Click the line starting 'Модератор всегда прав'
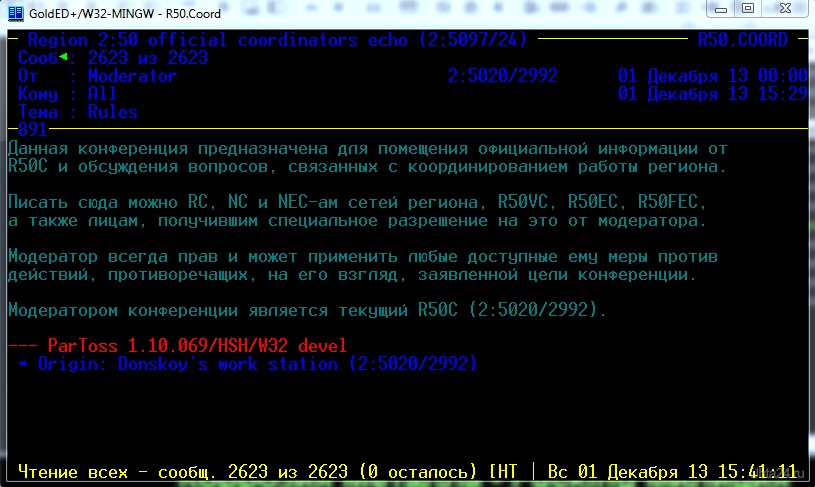The width and height of the screenshot is (815, 487). pos(363,257)
